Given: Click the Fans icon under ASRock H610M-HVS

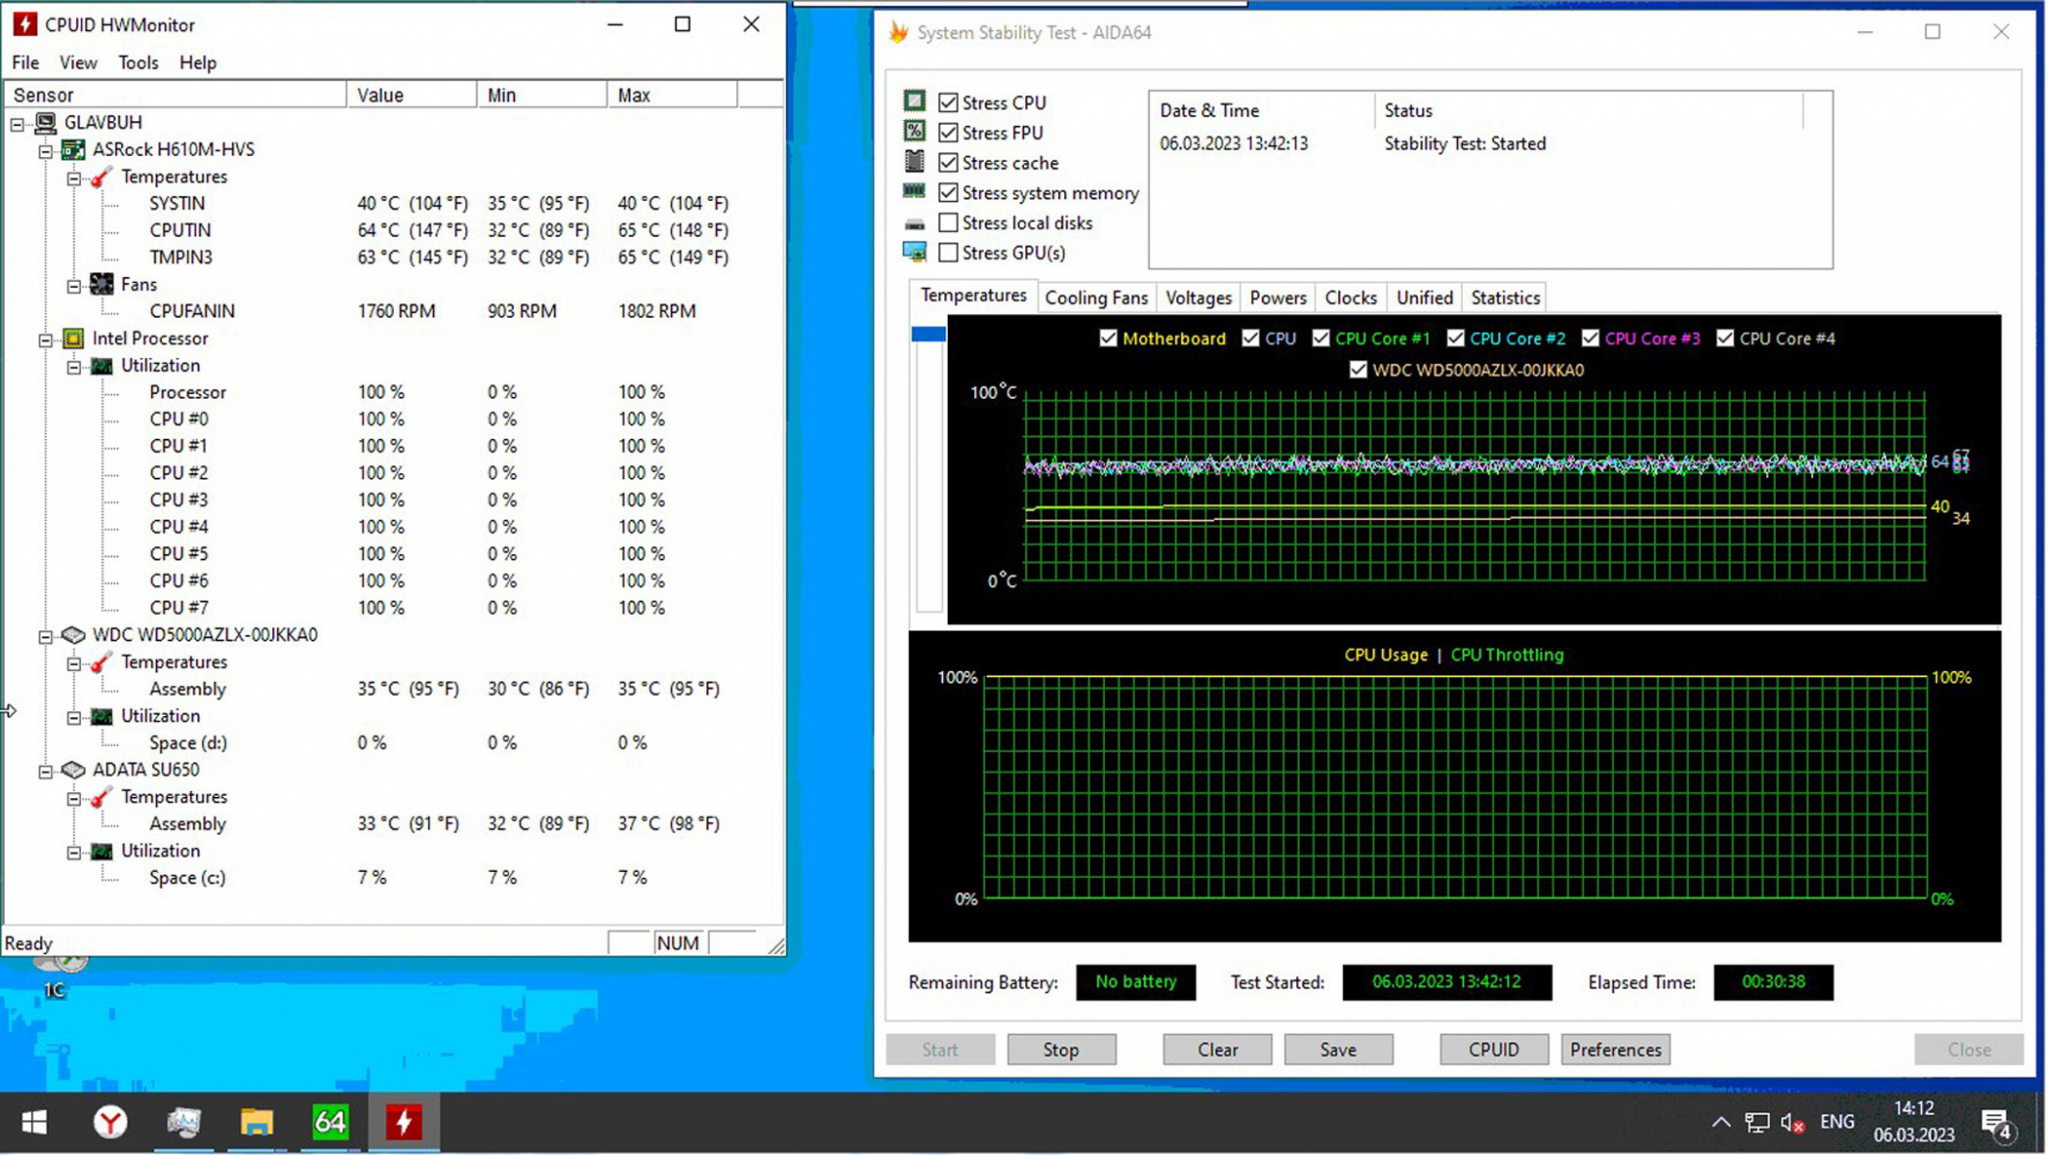Looking at the screenshot, I should pyautogui.click(x=101, y=284).
